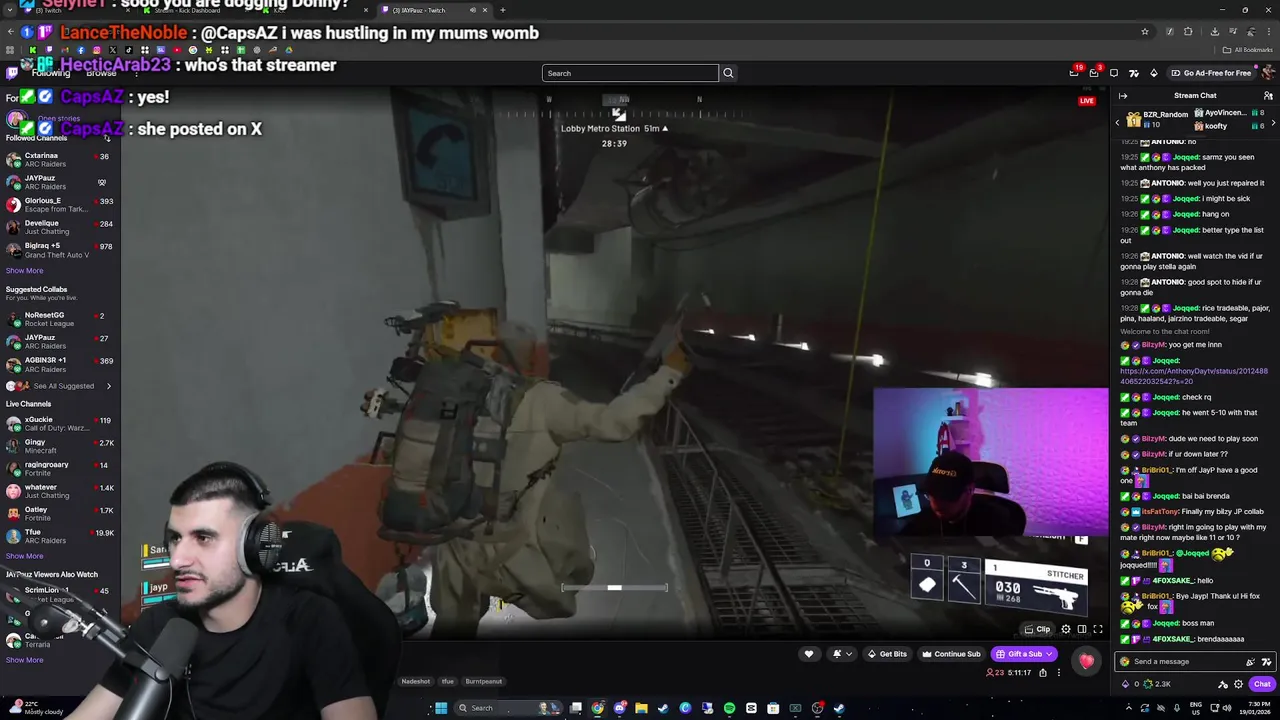The width and height of the screenshot is (1280, 720).
Task: Open the moderator sword tools icon
Action: pyautogui.click(x=1223, y=685)
